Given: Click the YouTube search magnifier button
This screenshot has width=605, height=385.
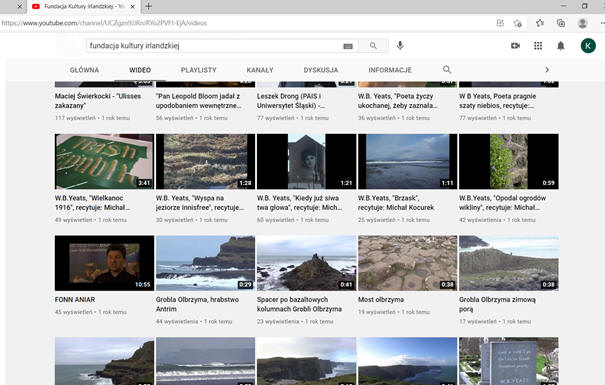Looking at the screenshot, I should coord(373,46).
